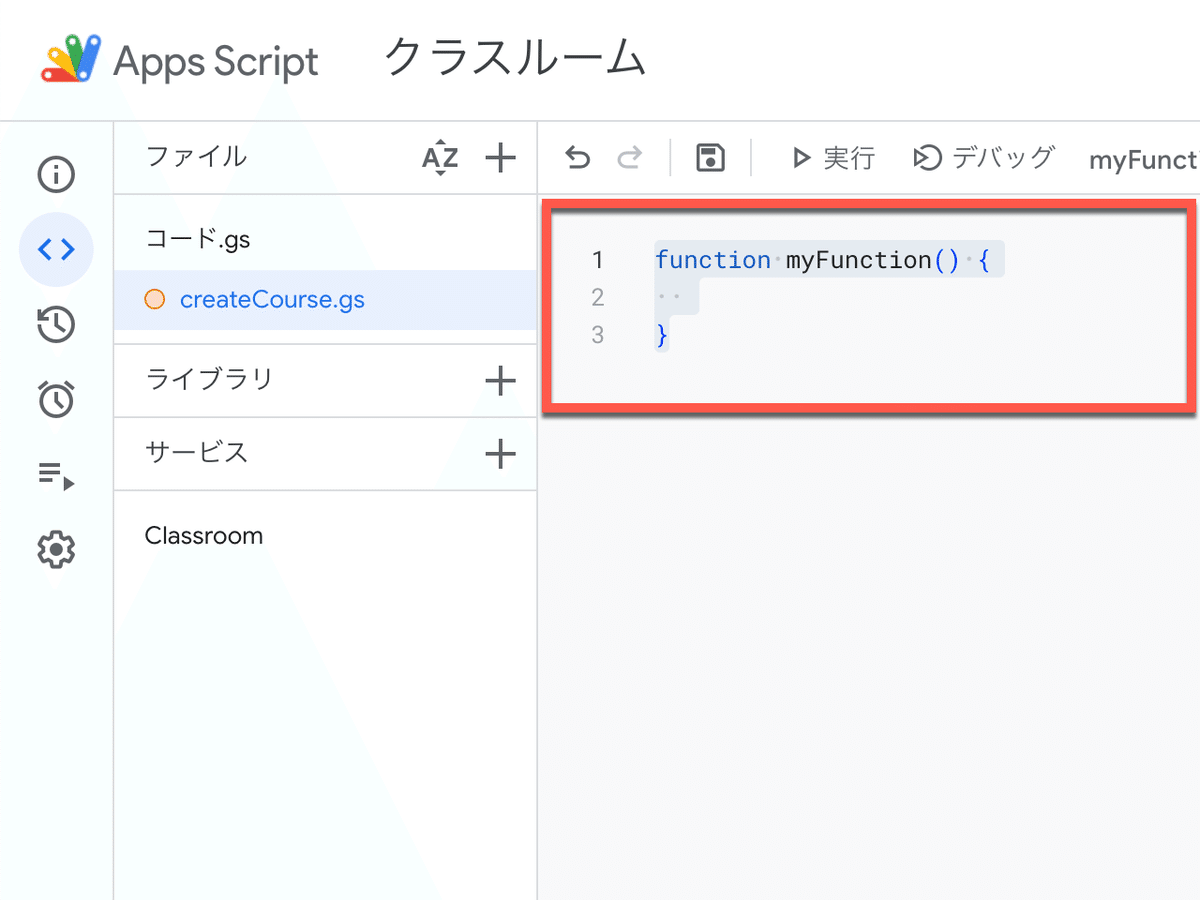This screenshot has width=1200, height=900.
Task: Save the project with floppy disk icon
Action: [x=711, y=158]
